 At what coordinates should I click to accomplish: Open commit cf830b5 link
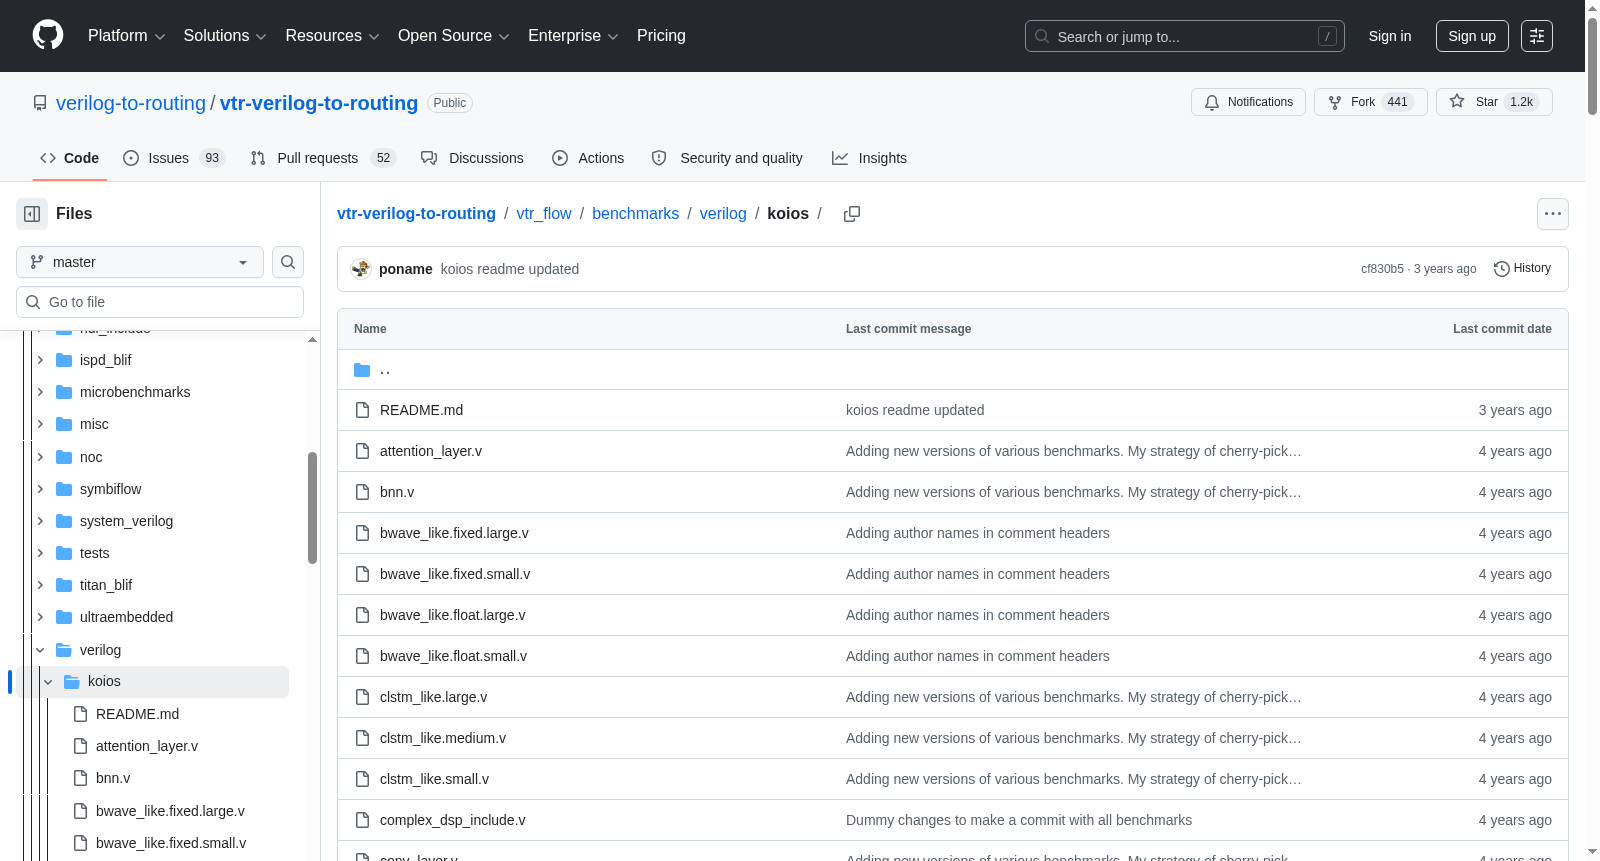[1382, 269]
